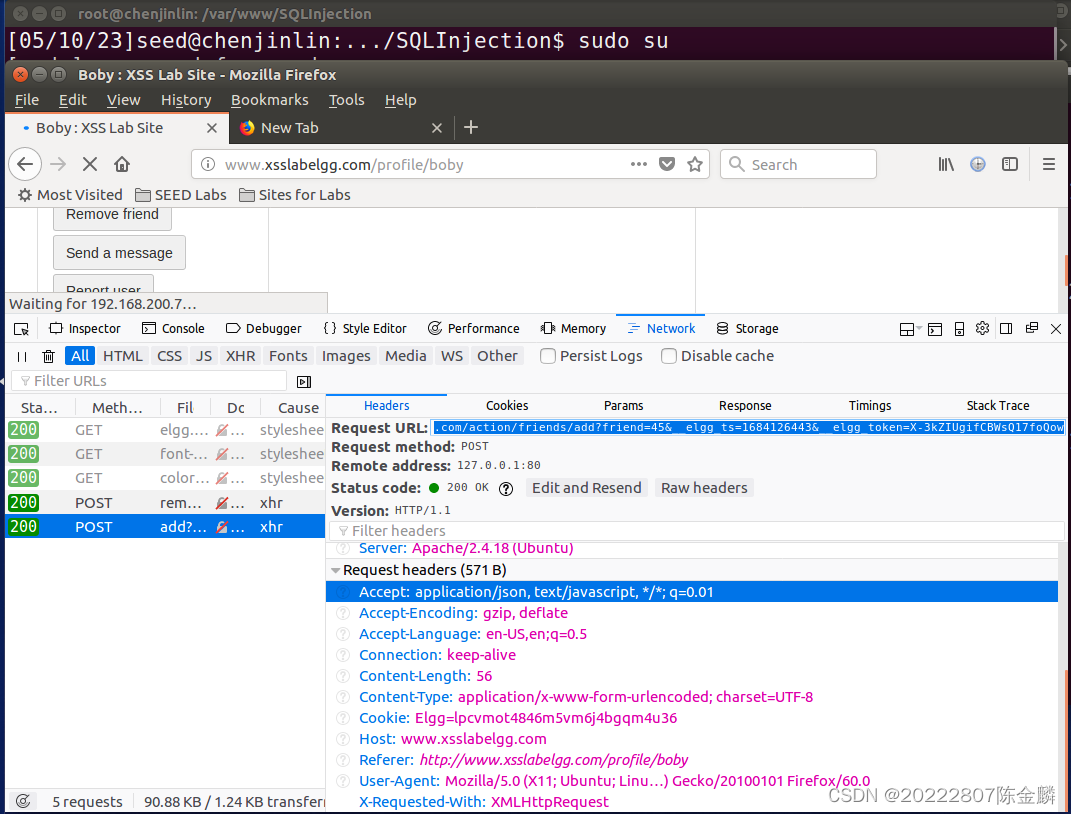Click the extension icon beside the Library icon
The width and height of the screenshot is (1071, 814).
click(978, 165)
